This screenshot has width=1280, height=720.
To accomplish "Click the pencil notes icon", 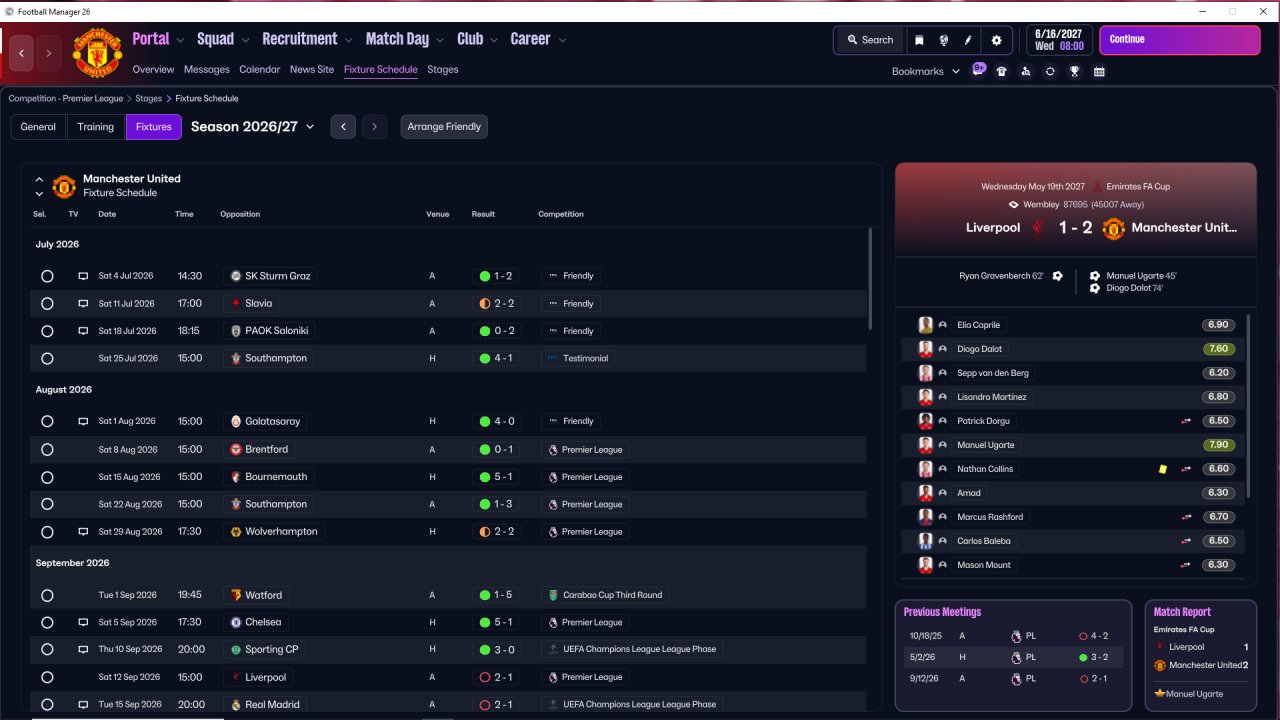I will [x=968, y=40].
